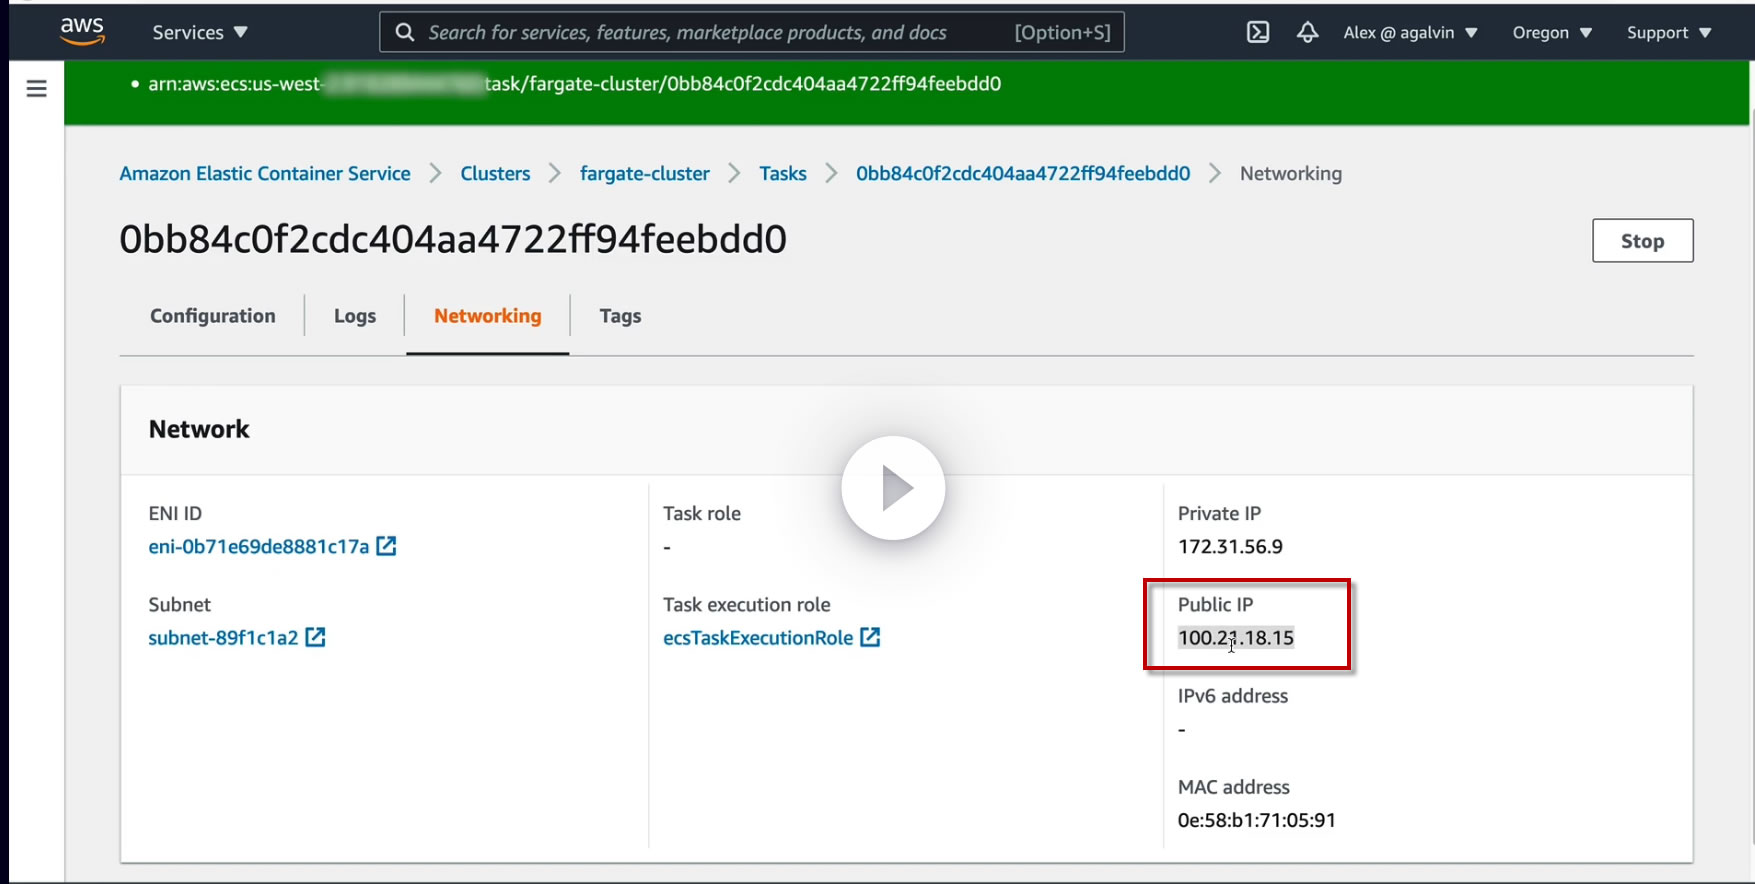1755x884 pixels.
Task: Click the Public IP value 100.21.18.15
Action: (x=1236, y=638)
